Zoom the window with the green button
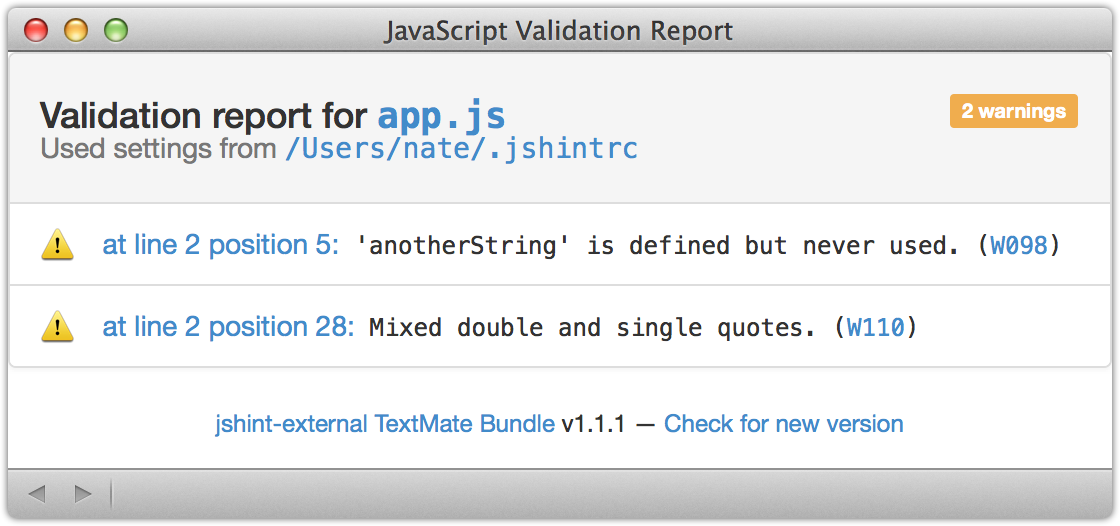This screenshot has height=526, width=1120. [x=116, y=30]
